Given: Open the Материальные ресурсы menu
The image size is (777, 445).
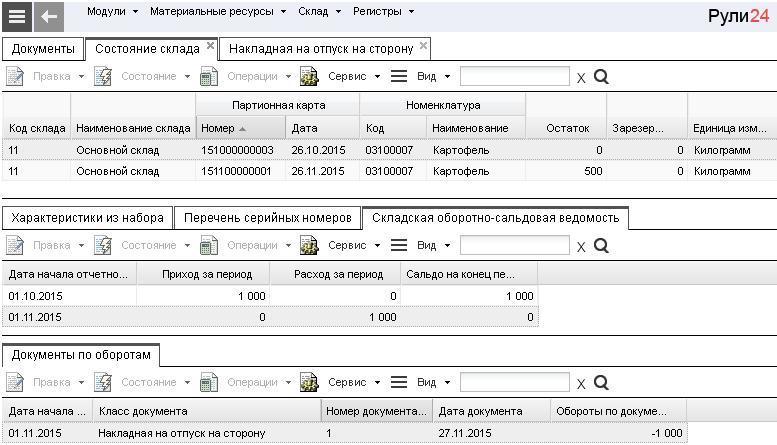Looking at the screenshot, I should (218, 11).
